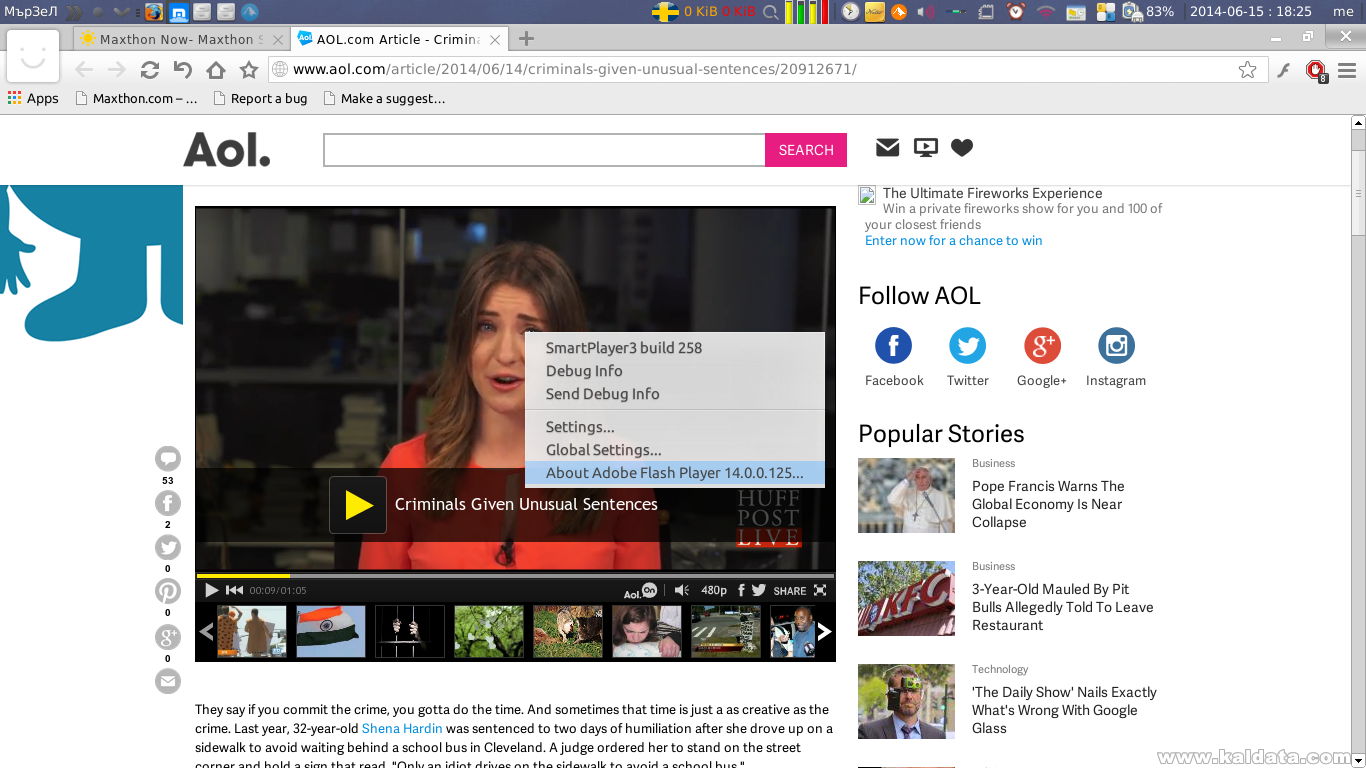Viewport: 1366px width, 768px height.
Task: Open system clock in top panel
Action: click(1250, 12)
